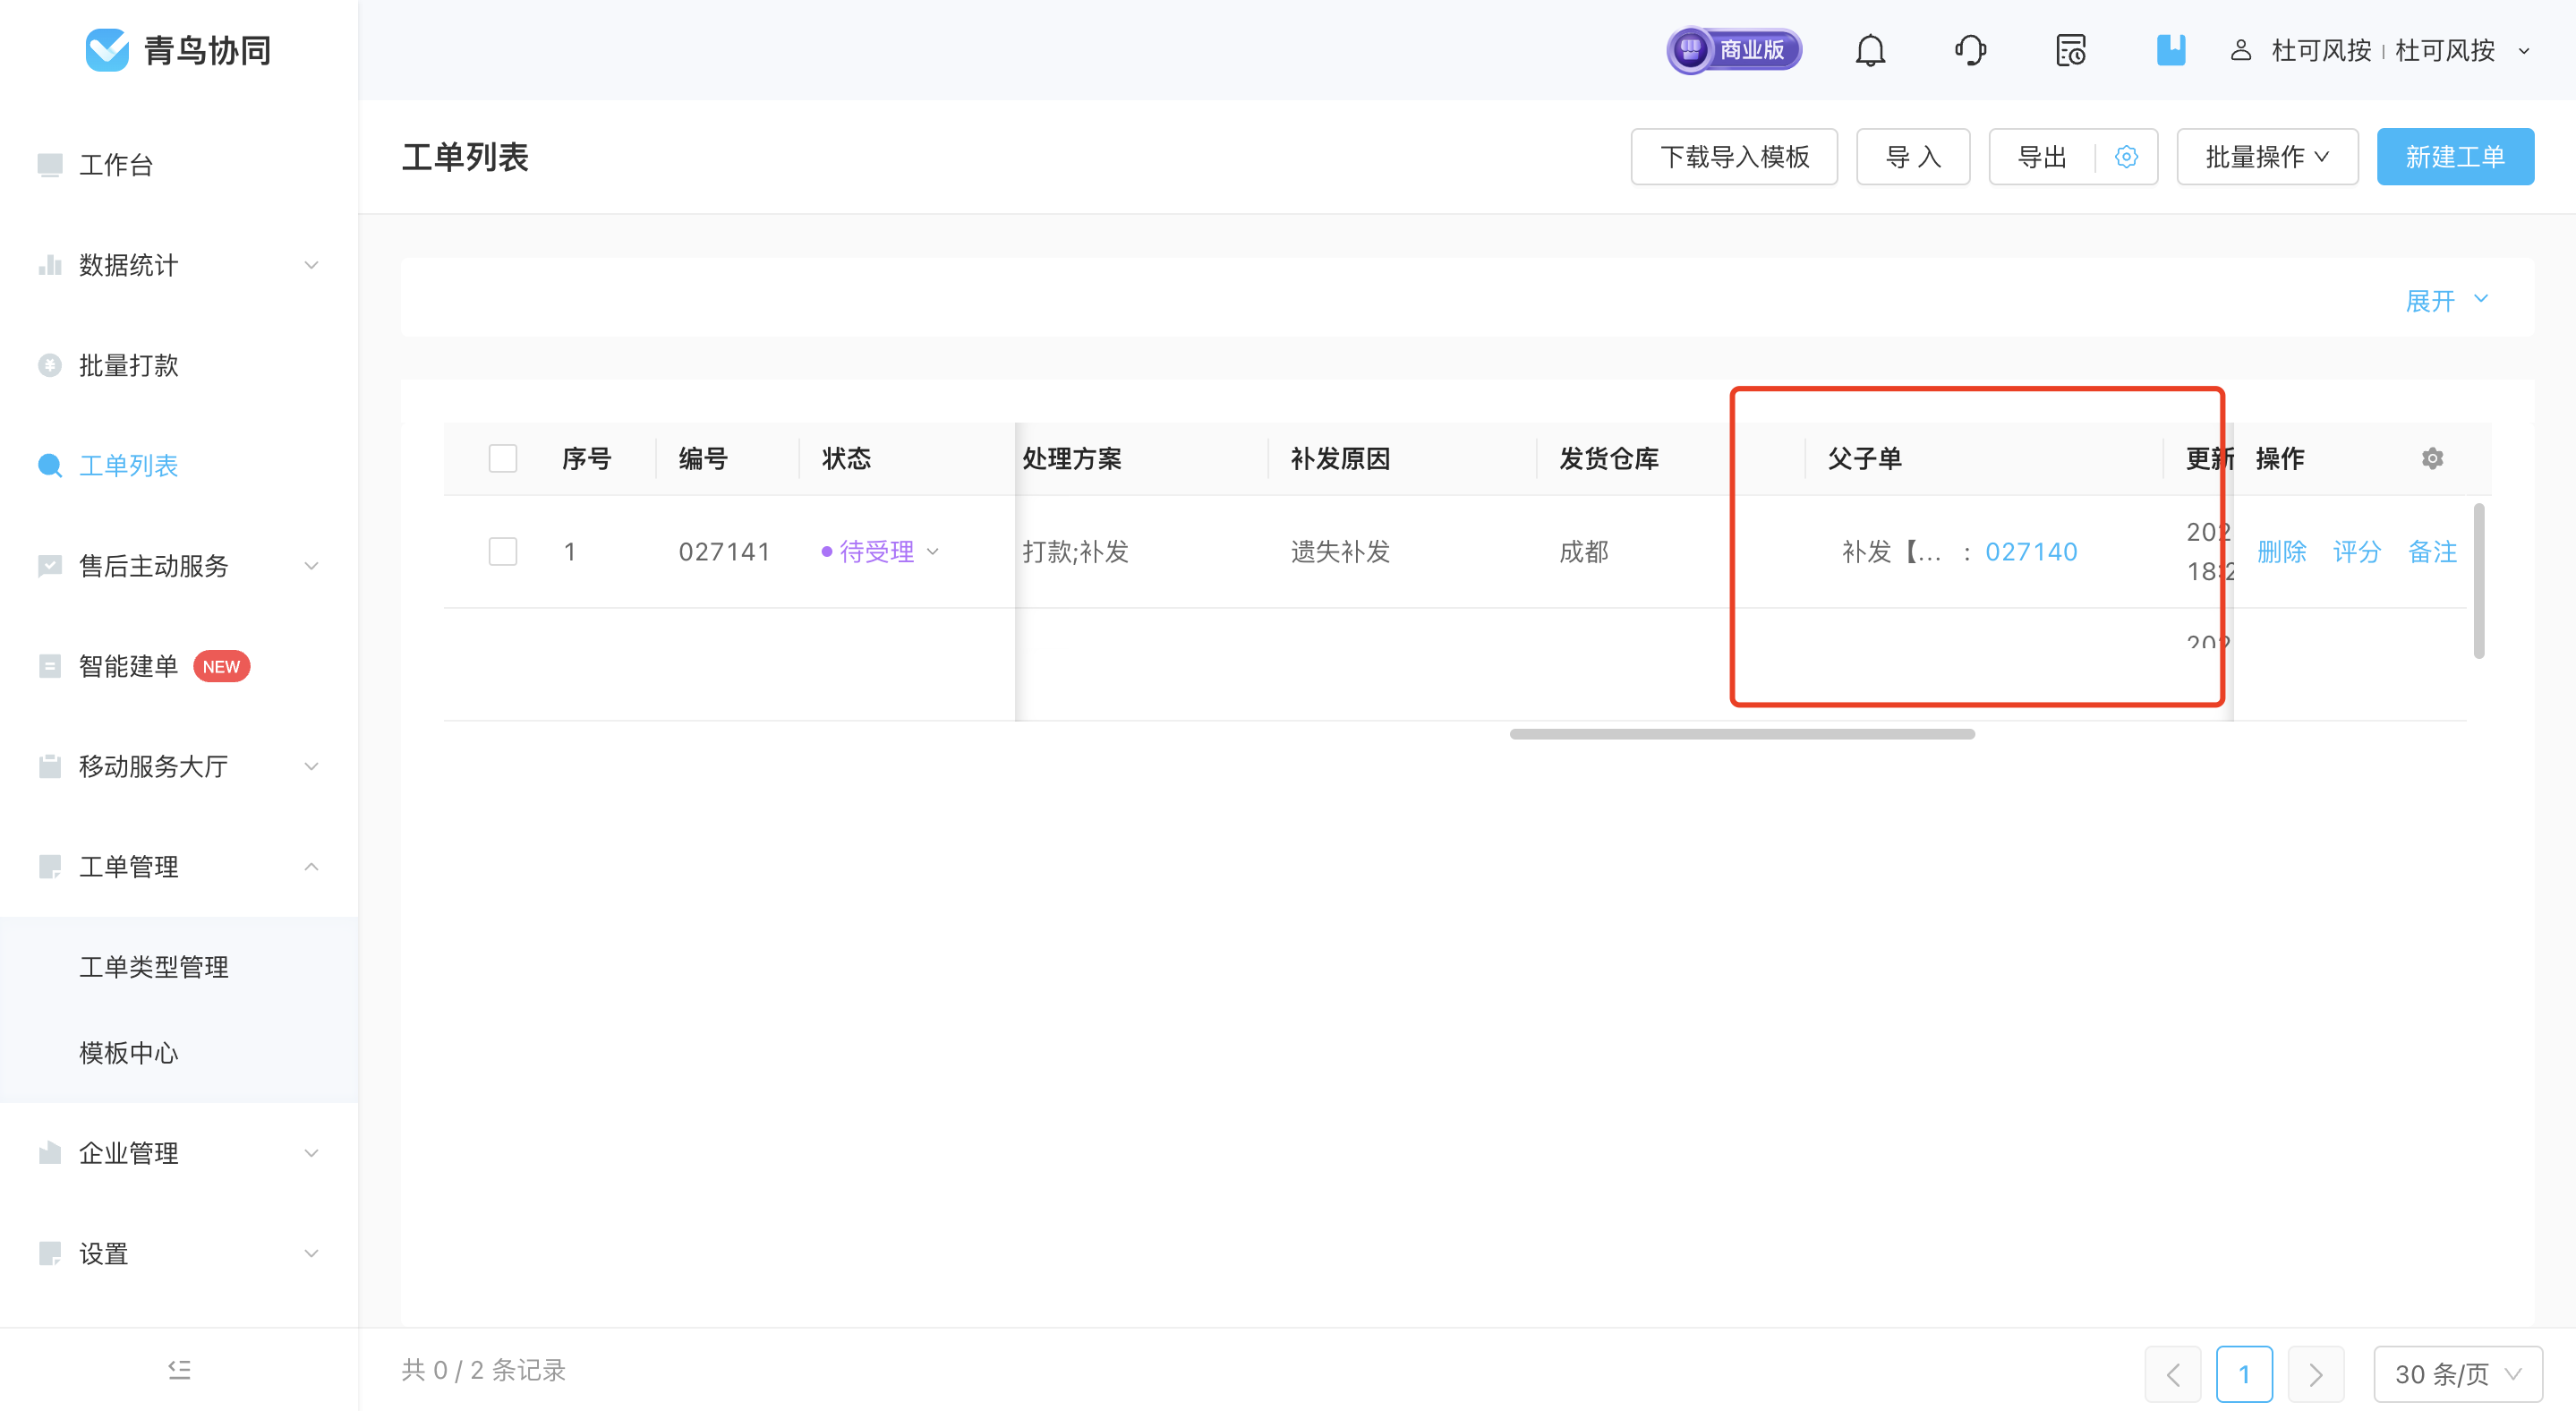The image size is (2576, 1411).
Task: Click the 父子单 column header
Action: pyautogui.click(x=1865, y=458)
